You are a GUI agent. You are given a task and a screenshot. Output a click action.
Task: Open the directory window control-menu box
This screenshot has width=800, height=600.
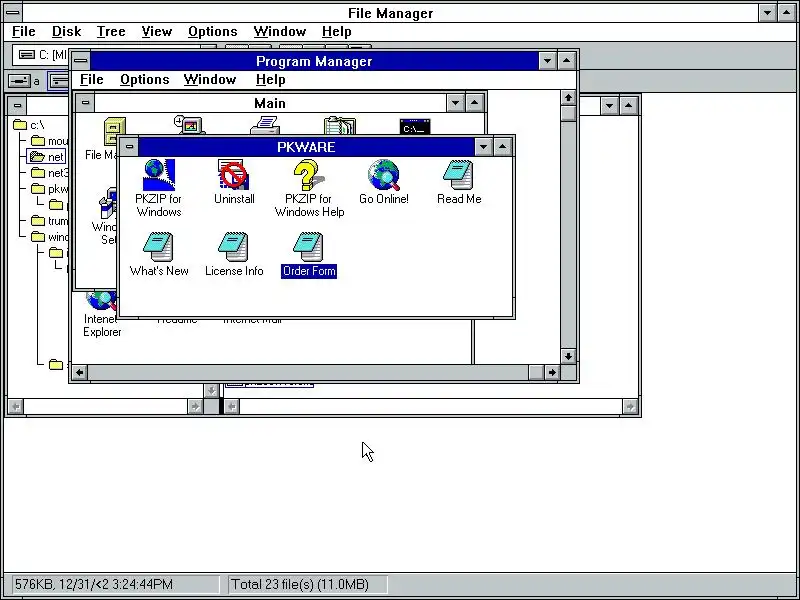point(17,106)
